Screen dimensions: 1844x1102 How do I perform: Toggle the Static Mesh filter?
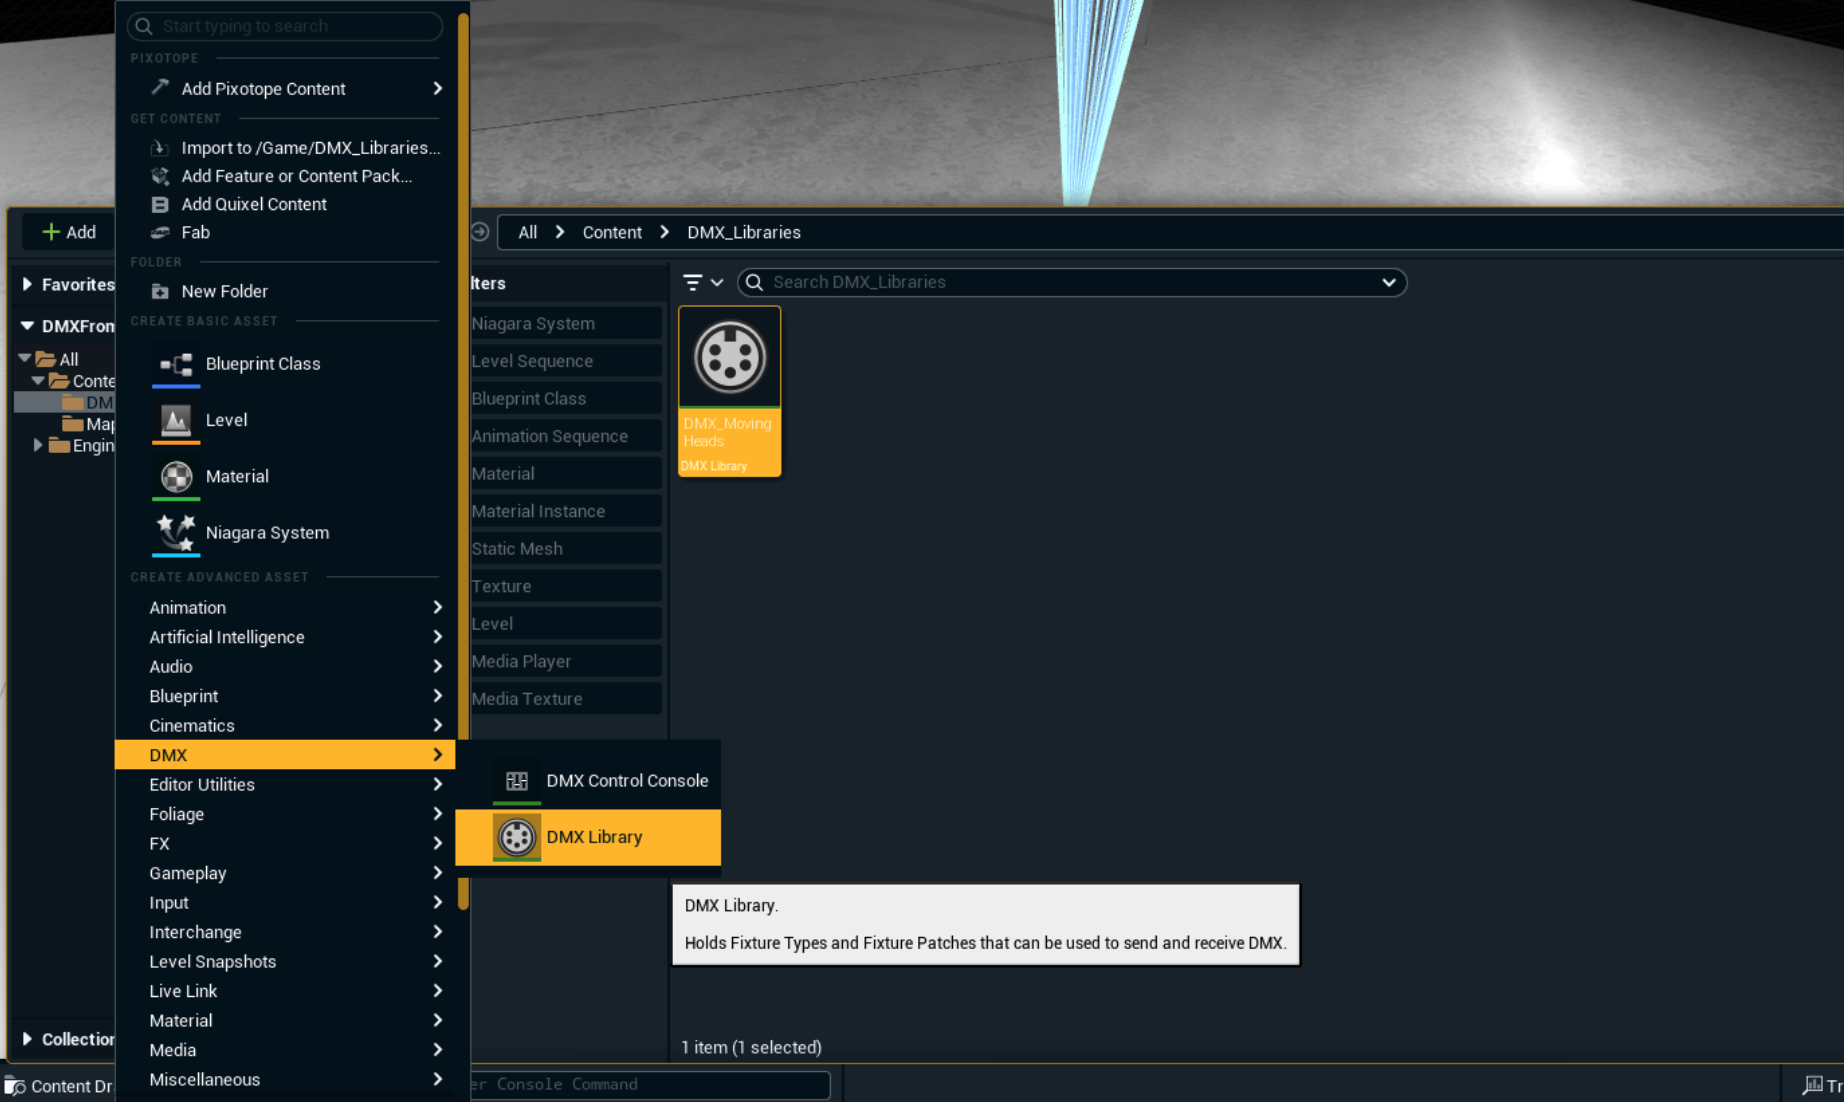(x=564, y=549)
